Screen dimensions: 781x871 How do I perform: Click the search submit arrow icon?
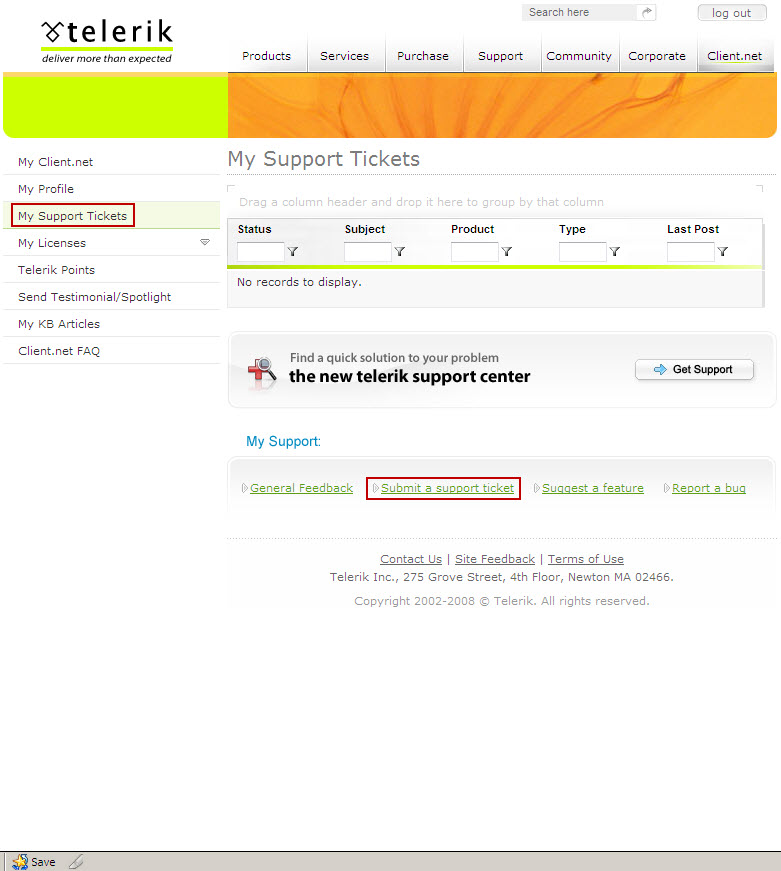point(646,12)
